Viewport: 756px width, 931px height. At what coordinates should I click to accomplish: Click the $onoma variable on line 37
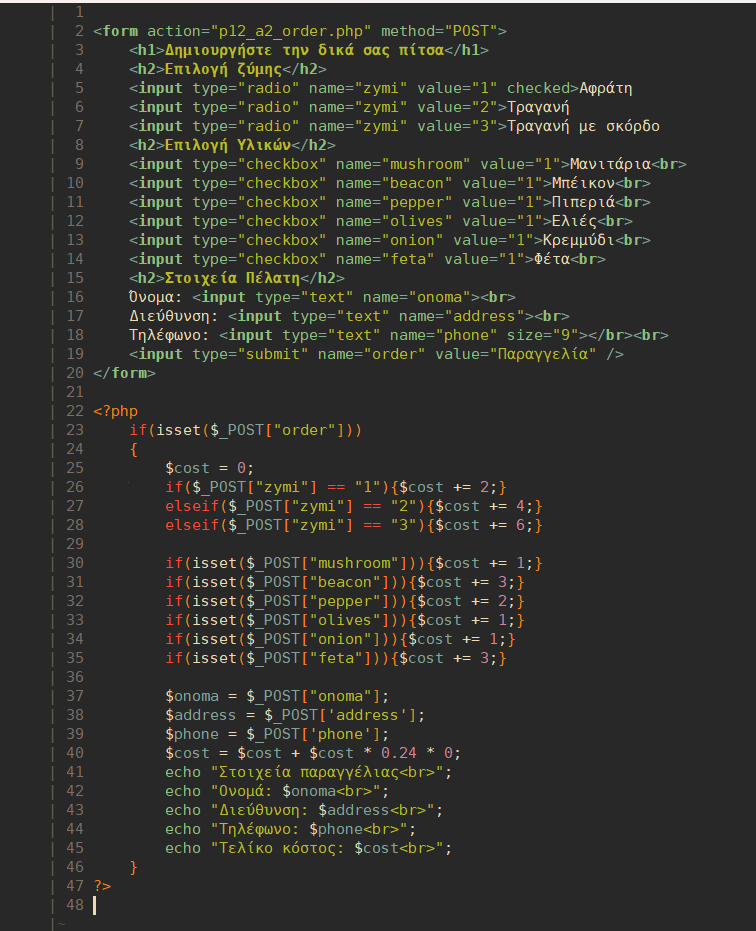pyautogui.click(x=192, y=696)
